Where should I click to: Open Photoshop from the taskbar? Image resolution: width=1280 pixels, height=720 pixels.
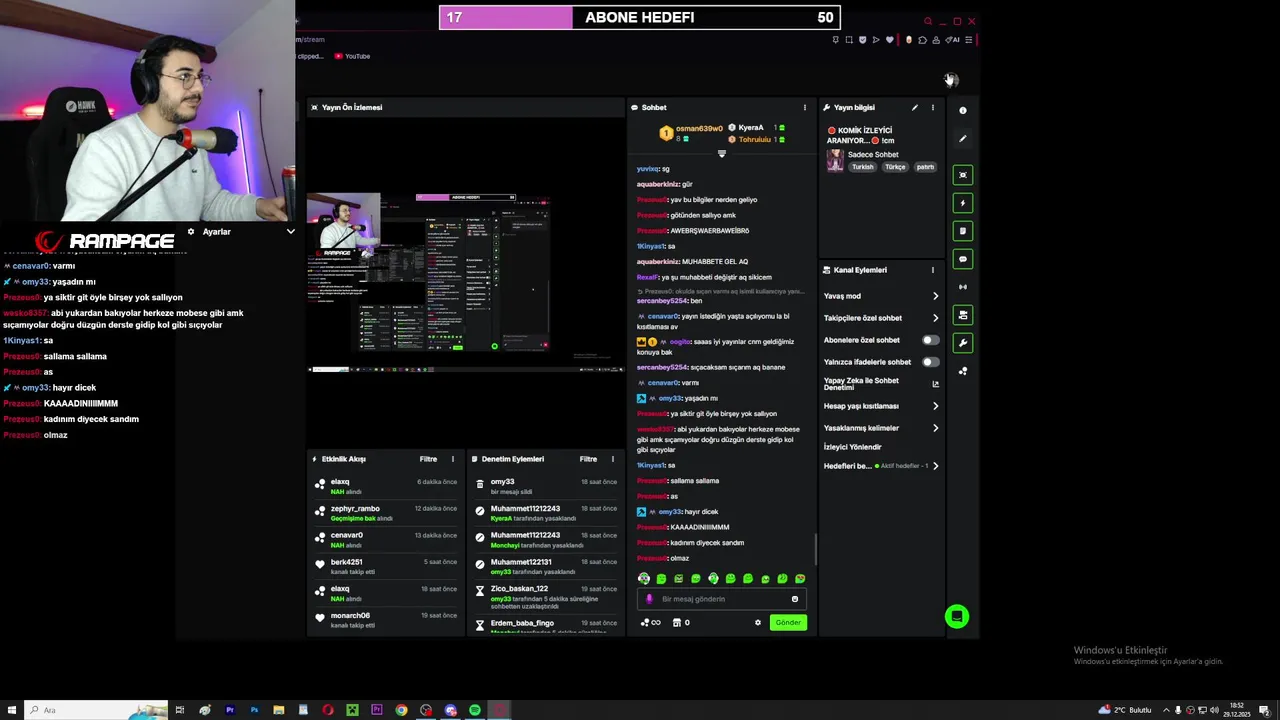[254, 710]
